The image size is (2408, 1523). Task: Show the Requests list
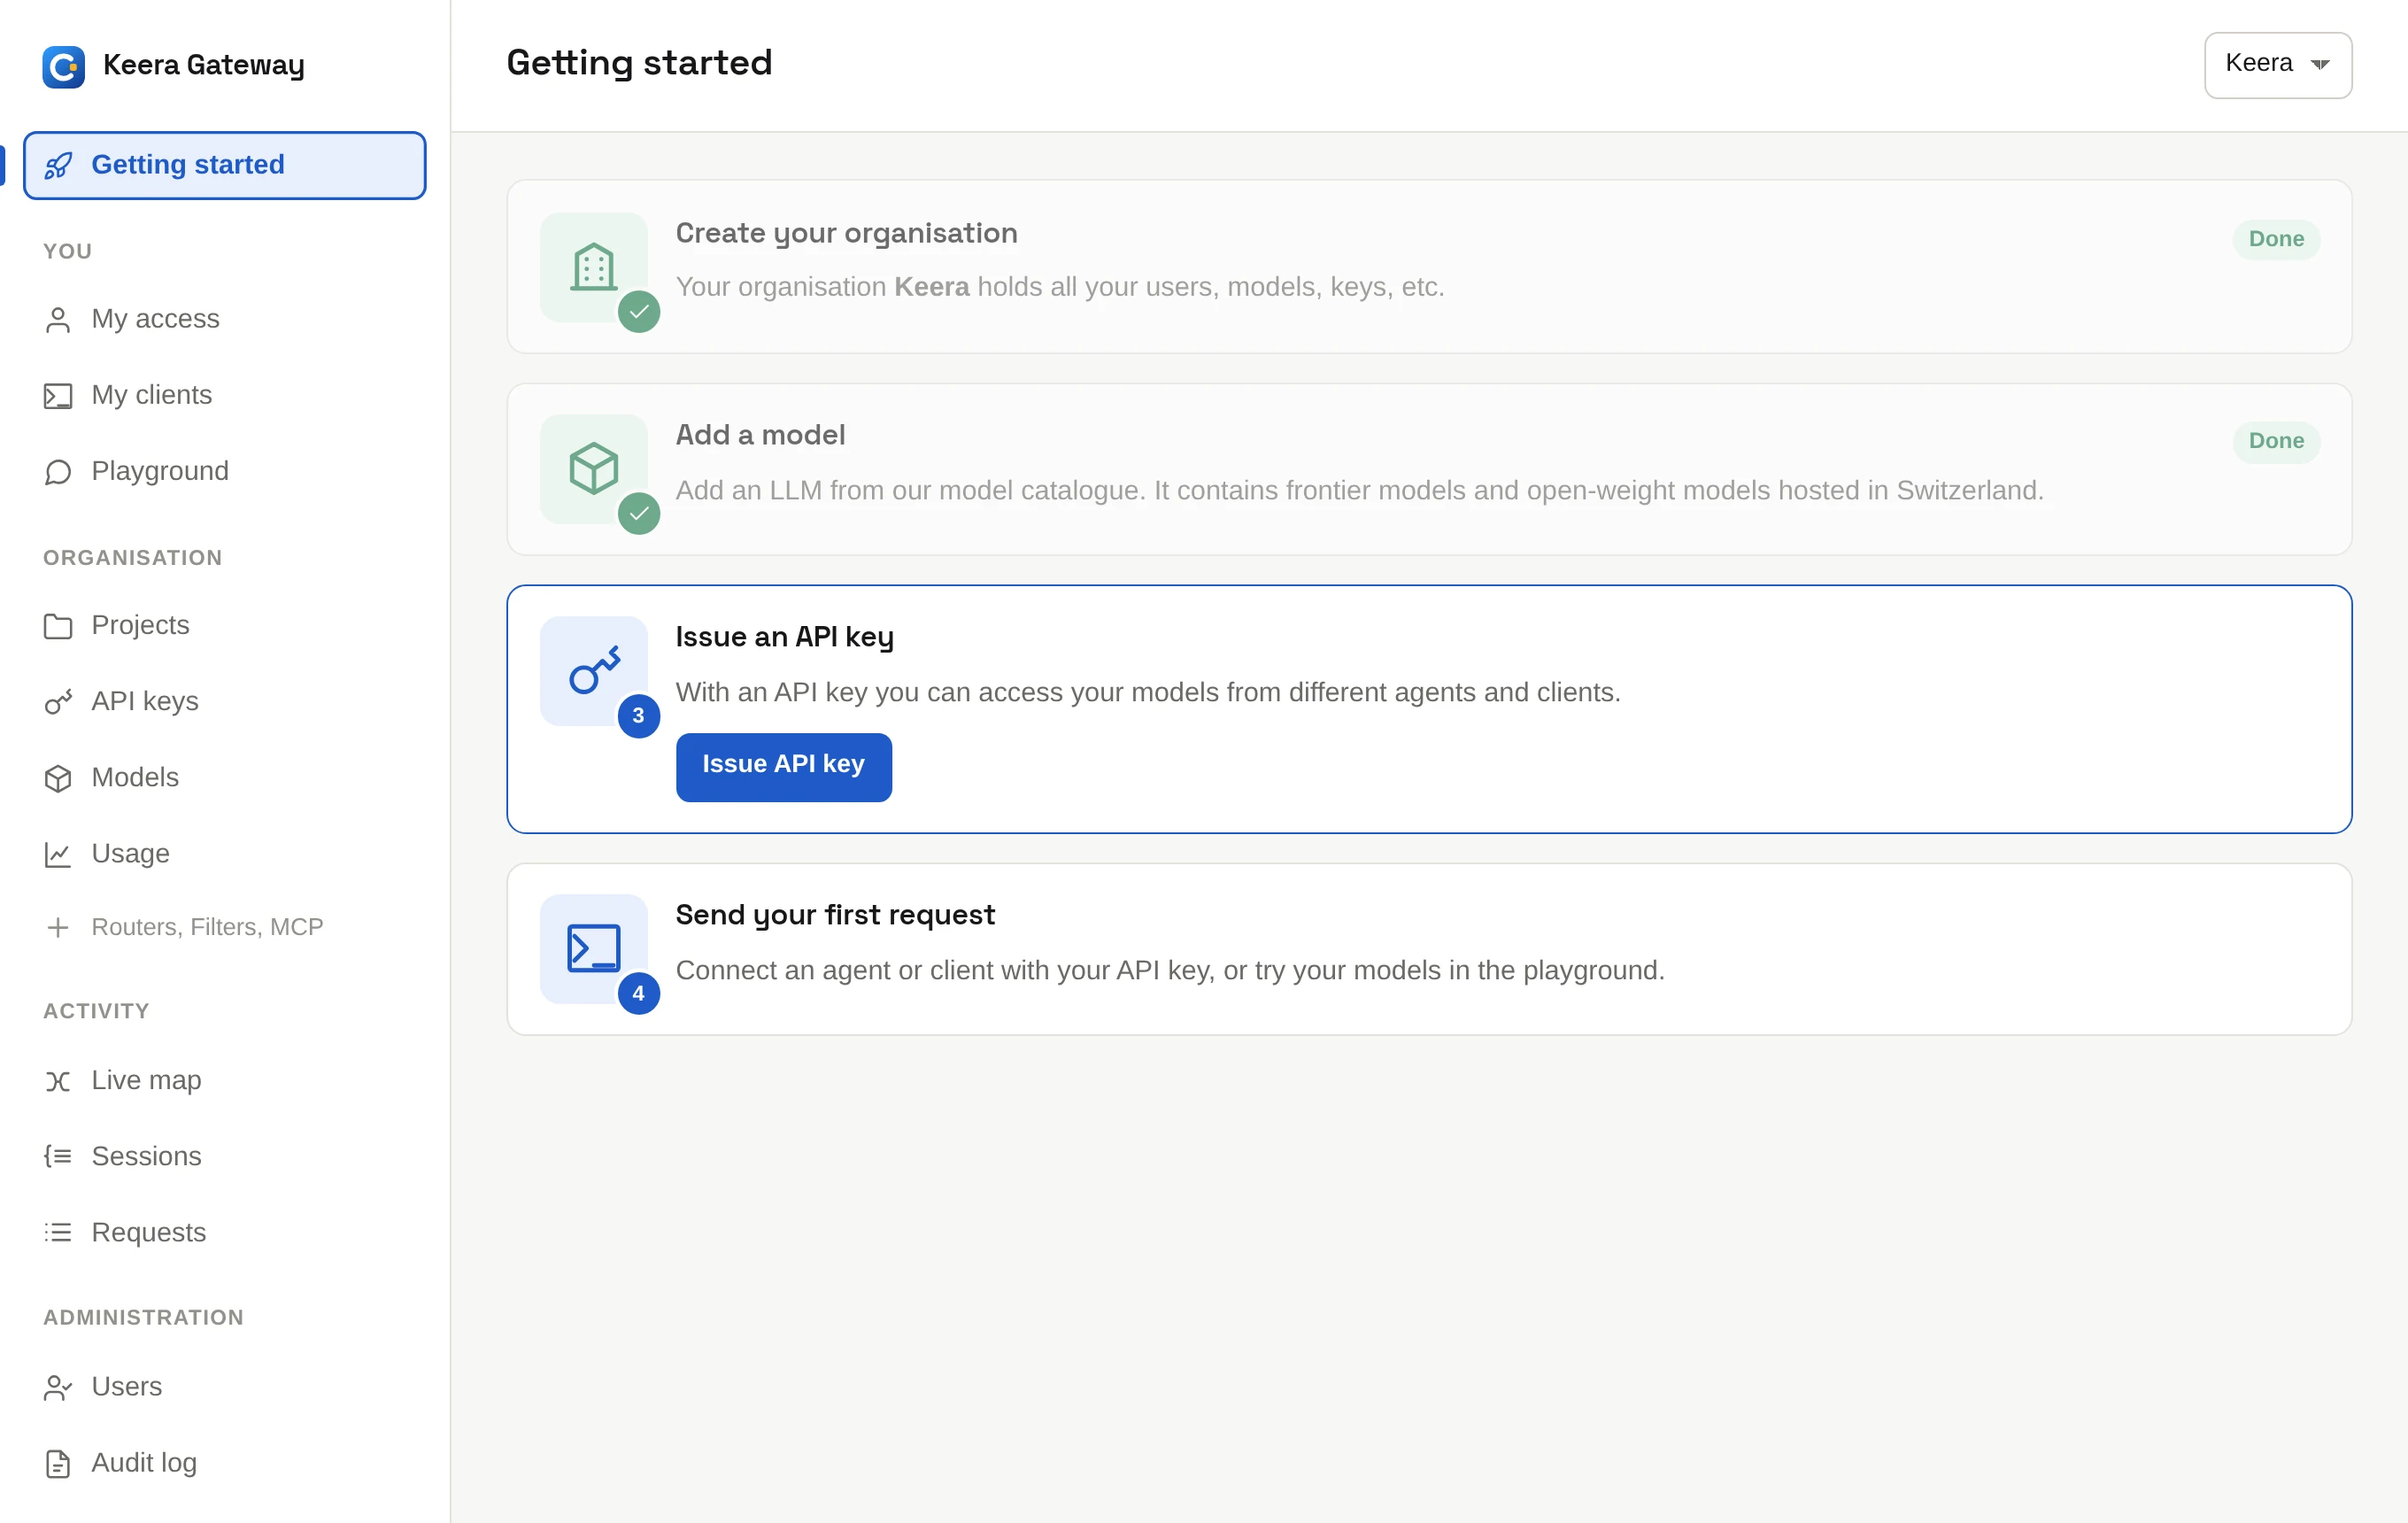click(x=225, y=1233)
